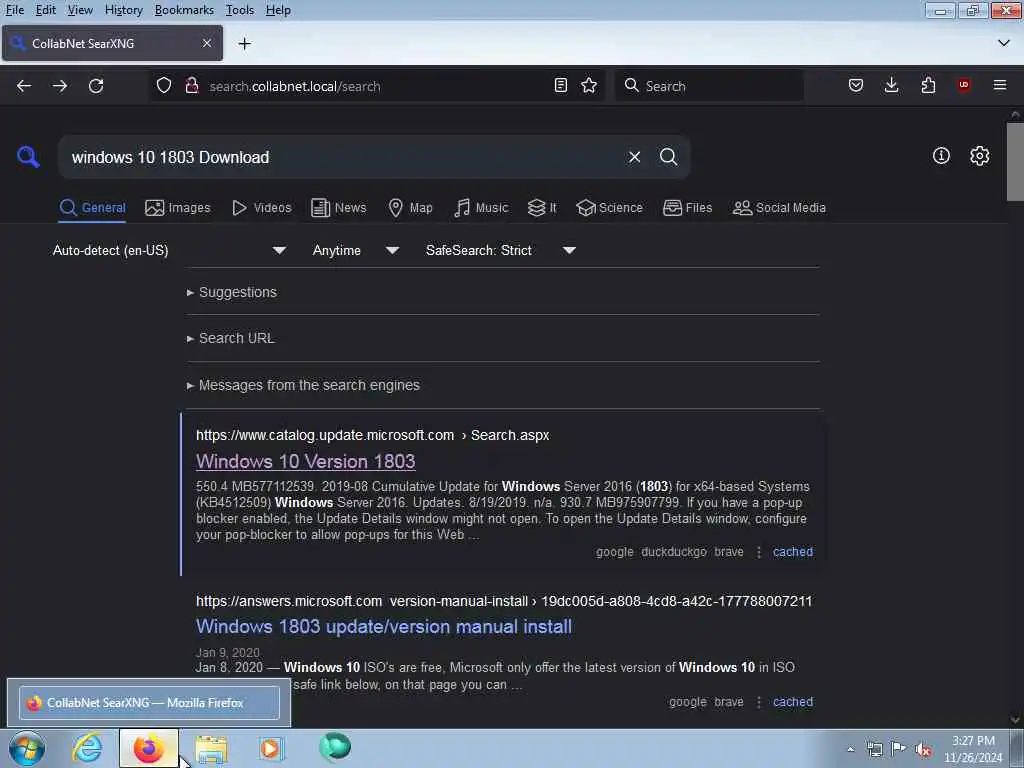The width and height of the screenshot is (1024, 768).
Task: Open site security lock icon
Action: [191, 86]
